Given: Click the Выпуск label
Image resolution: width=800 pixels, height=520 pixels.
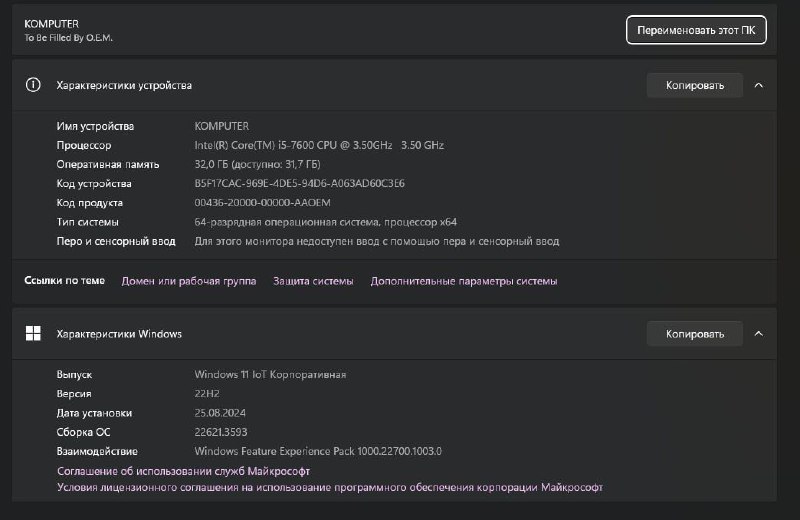Looking at the screenshot, I should tap(74, 375).
